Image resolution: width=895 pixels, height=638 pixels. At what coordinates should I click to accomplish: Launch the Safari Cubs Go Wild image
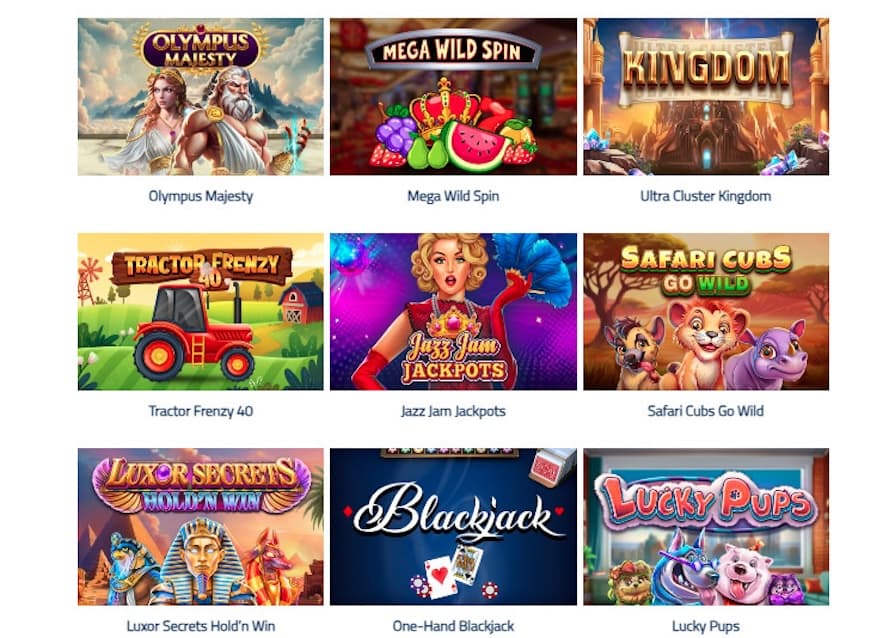pyautogui.click(x=706, y=312)
